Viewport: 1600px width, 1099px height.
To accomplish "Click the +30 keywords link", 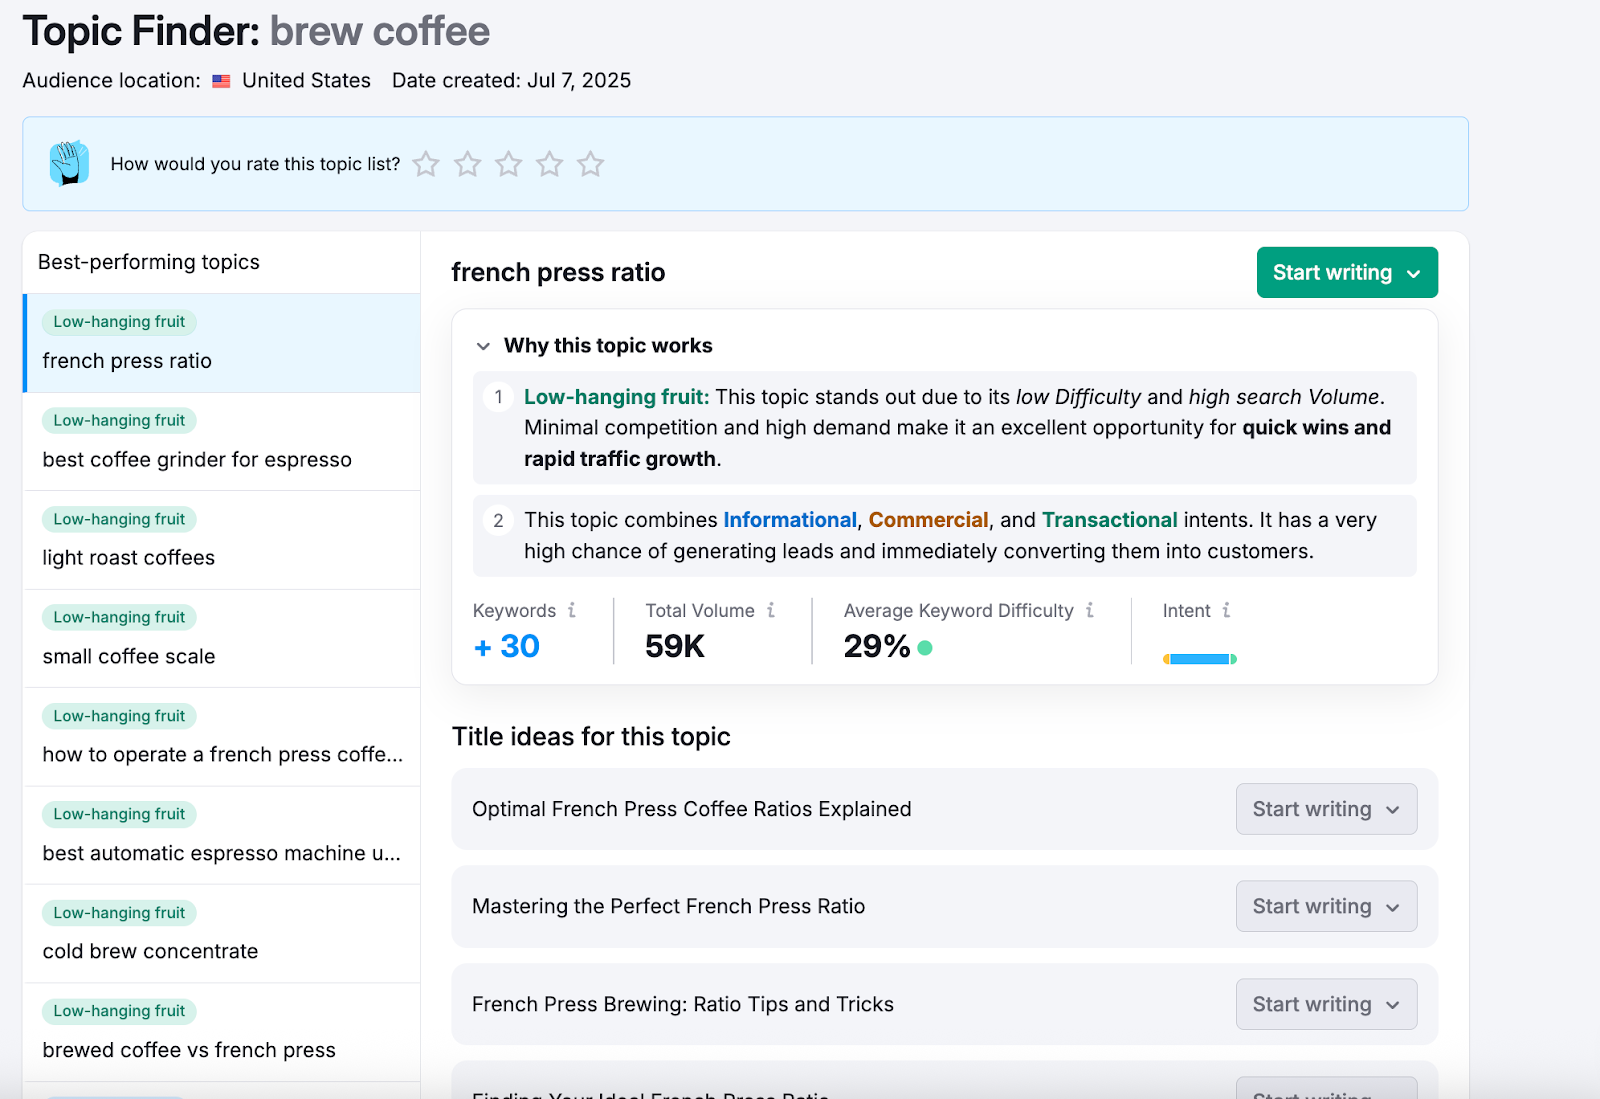I will pos(507,647).
